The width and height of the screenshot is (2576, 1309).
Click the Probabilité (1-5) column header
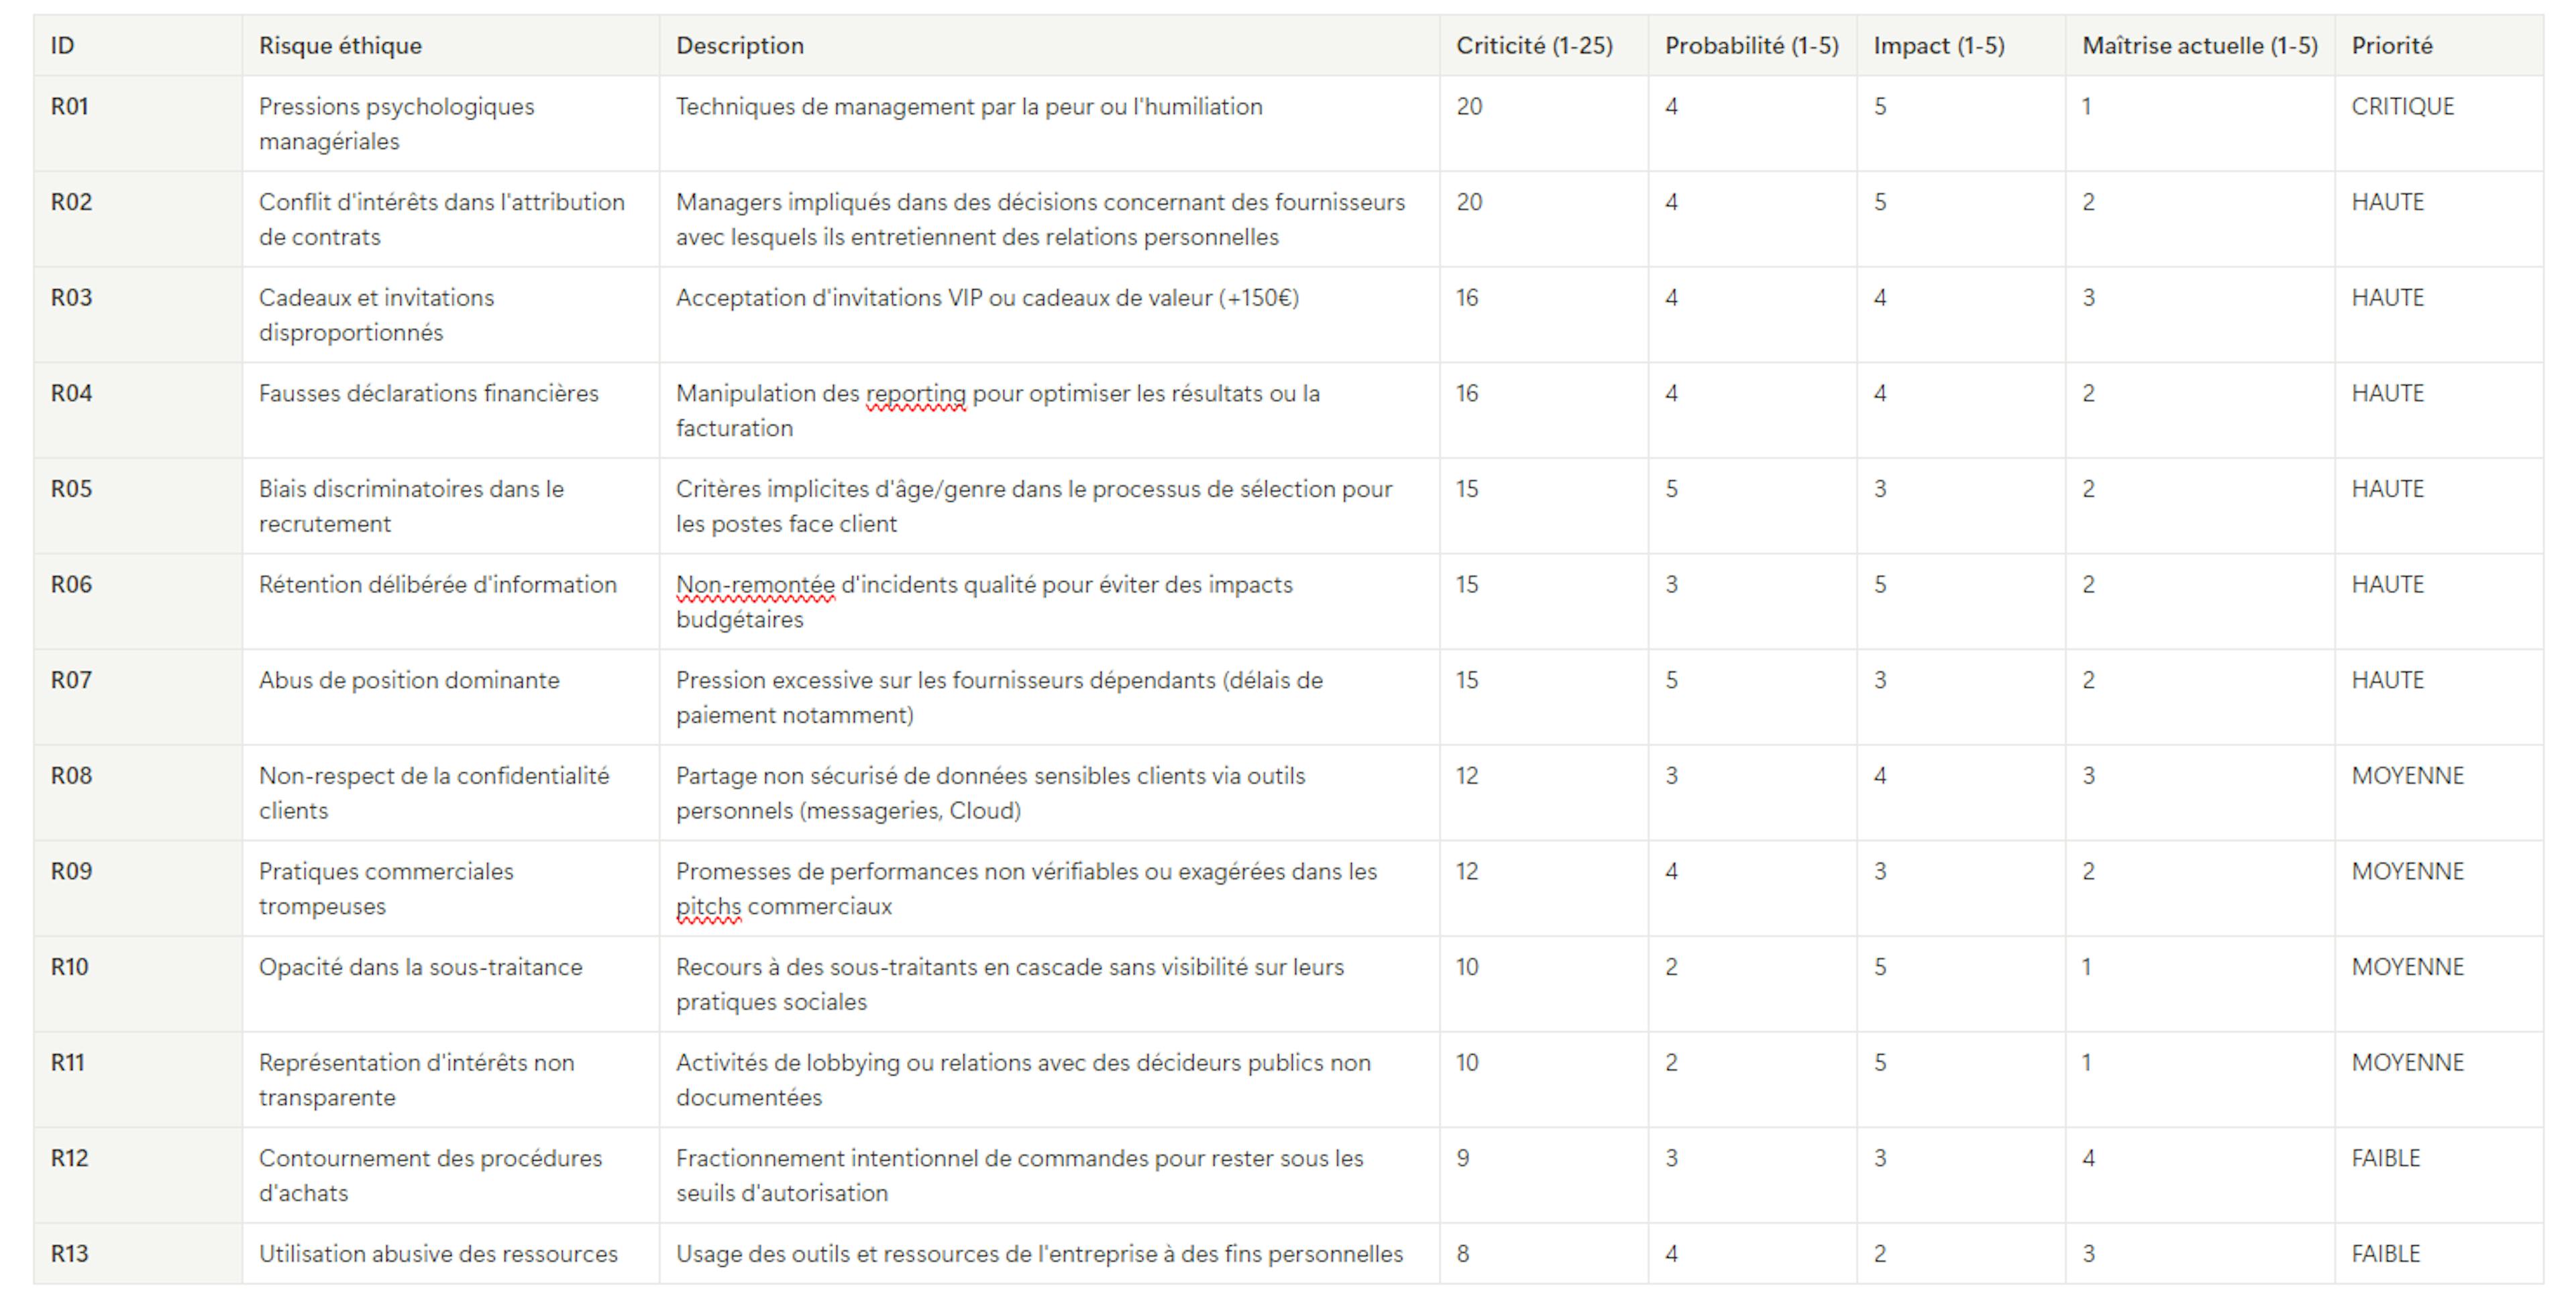[x=1752, y=45]
